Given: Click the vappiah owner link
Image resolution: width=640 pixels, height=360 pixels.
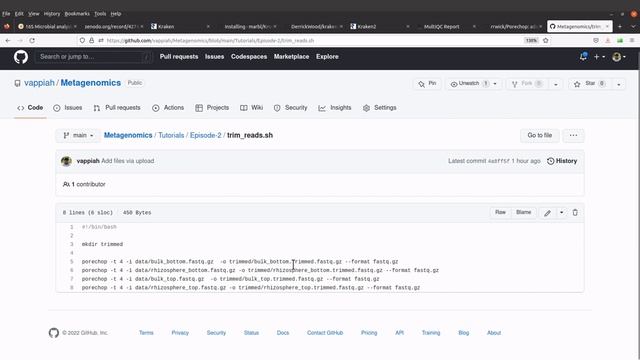Looking at the screenshot, I should tap(39, 83).
